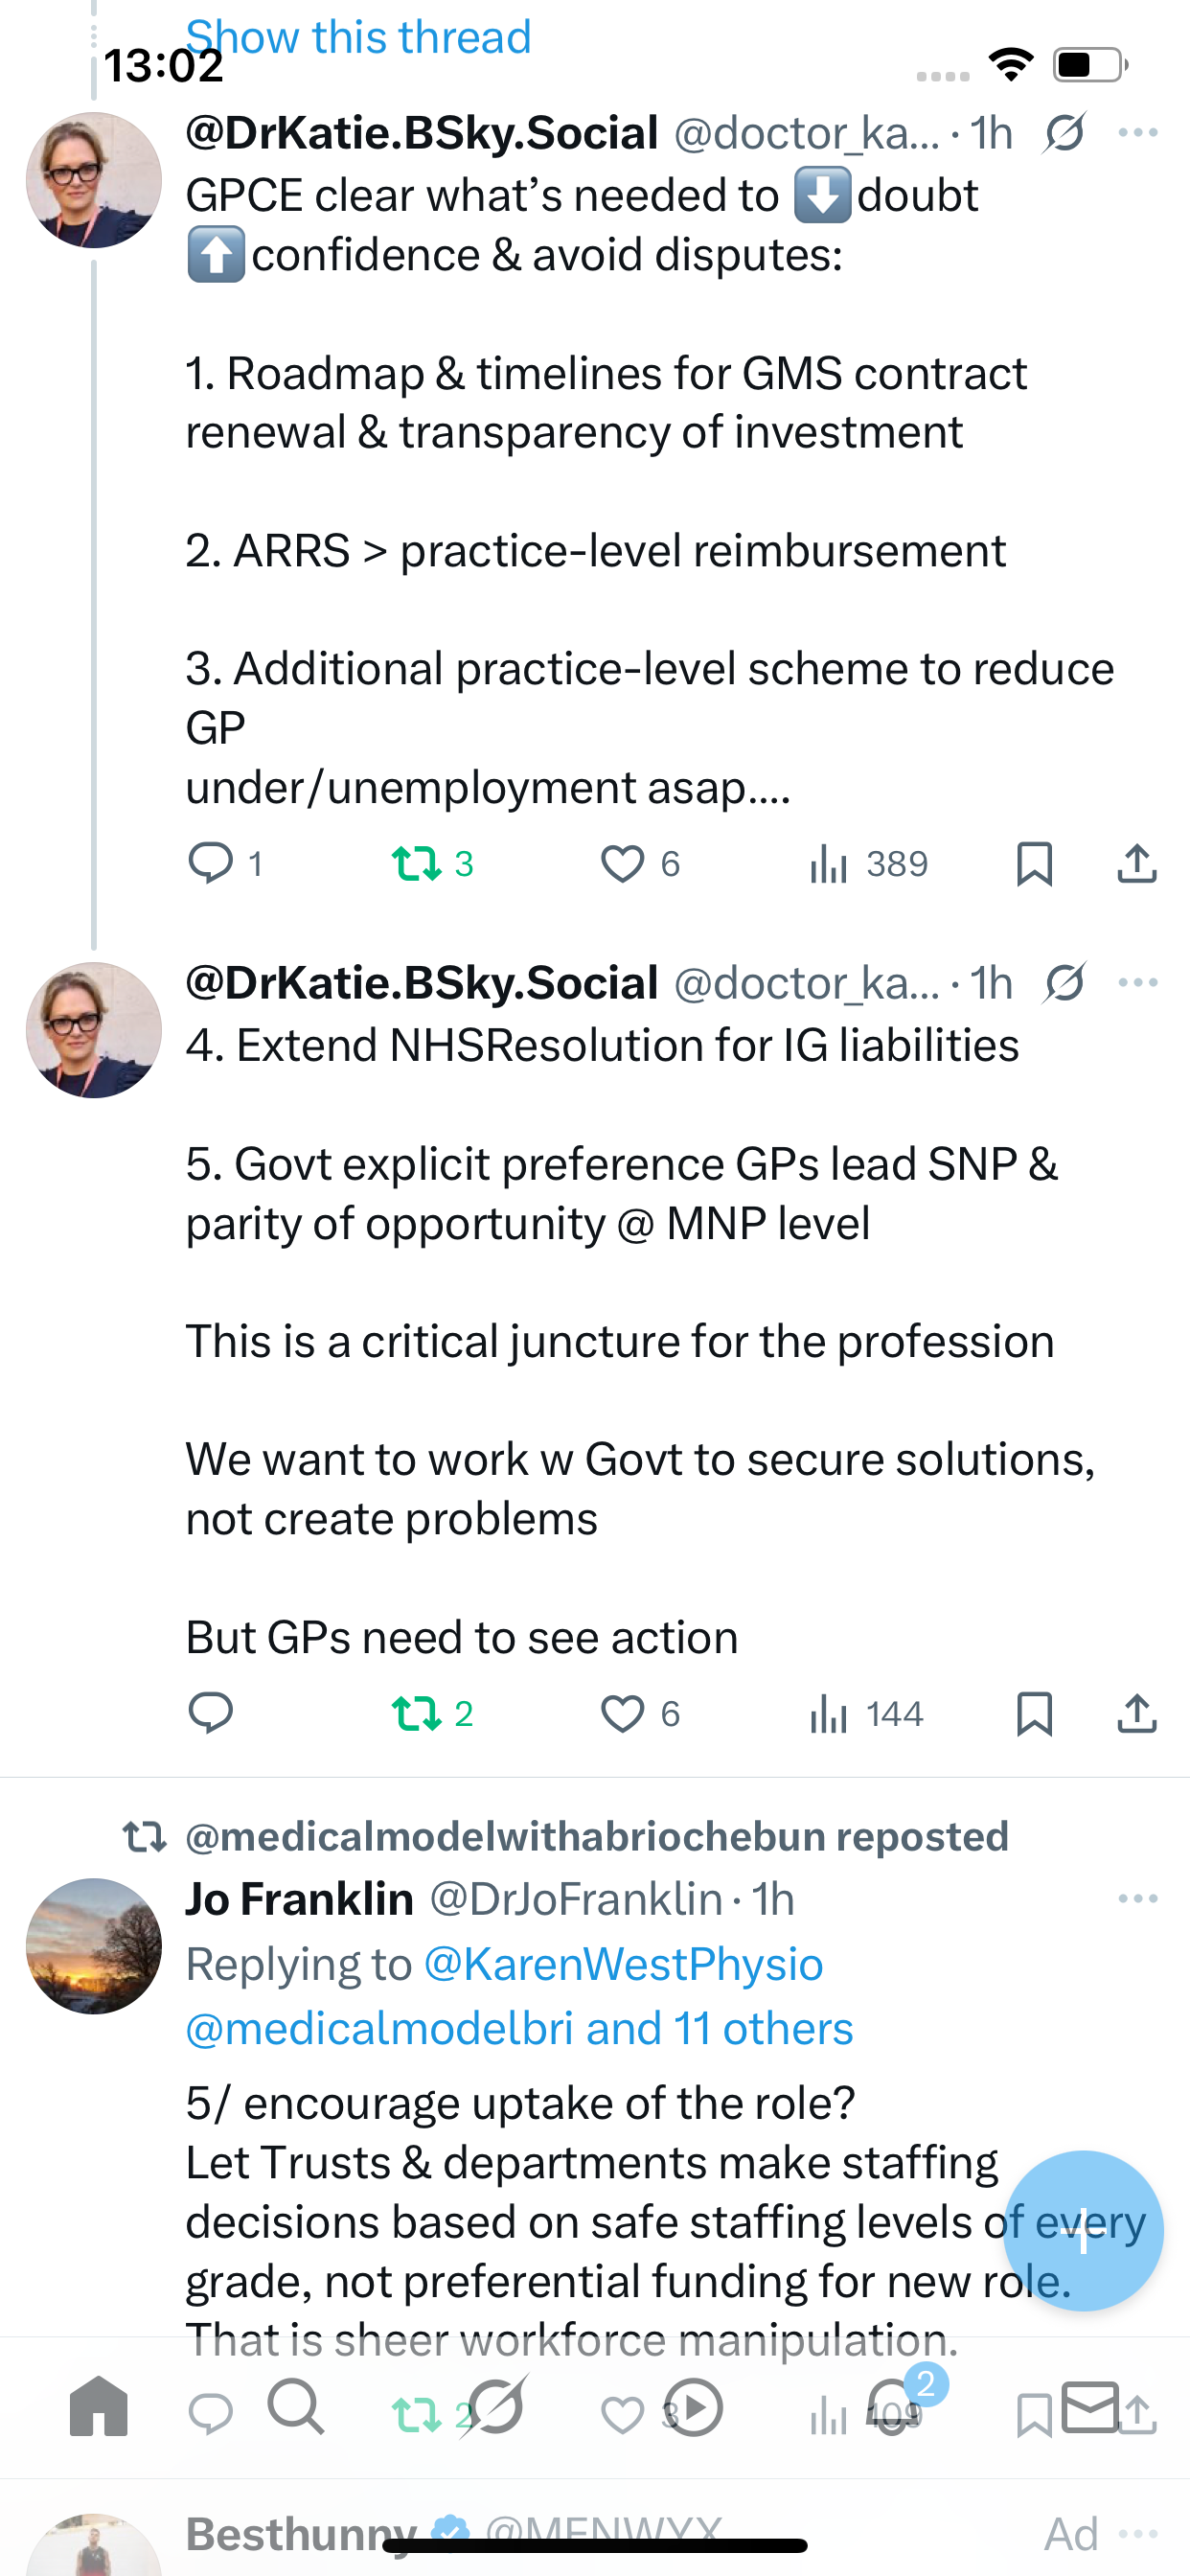Bookmark the GPCE roadmap tweet
The height and width of the screenshot is (2576, 1190).
click(x=1034, y=863)
